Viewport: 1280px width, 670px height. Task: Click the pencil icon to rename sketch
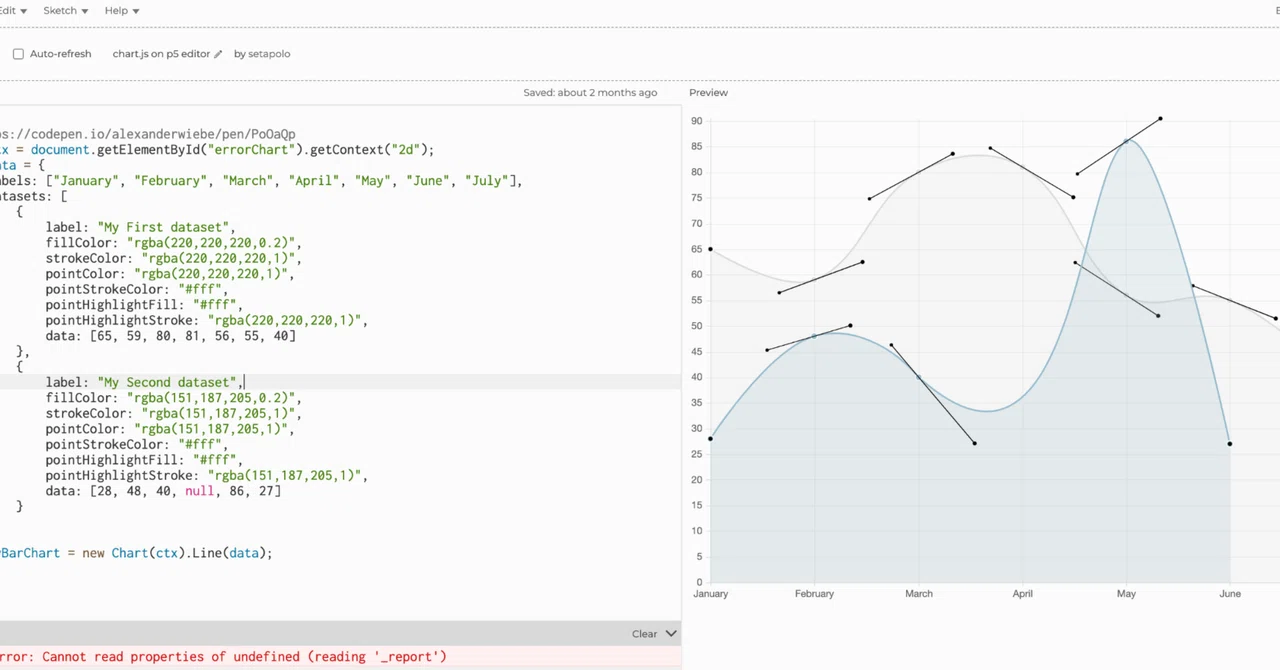coord(218,54)
